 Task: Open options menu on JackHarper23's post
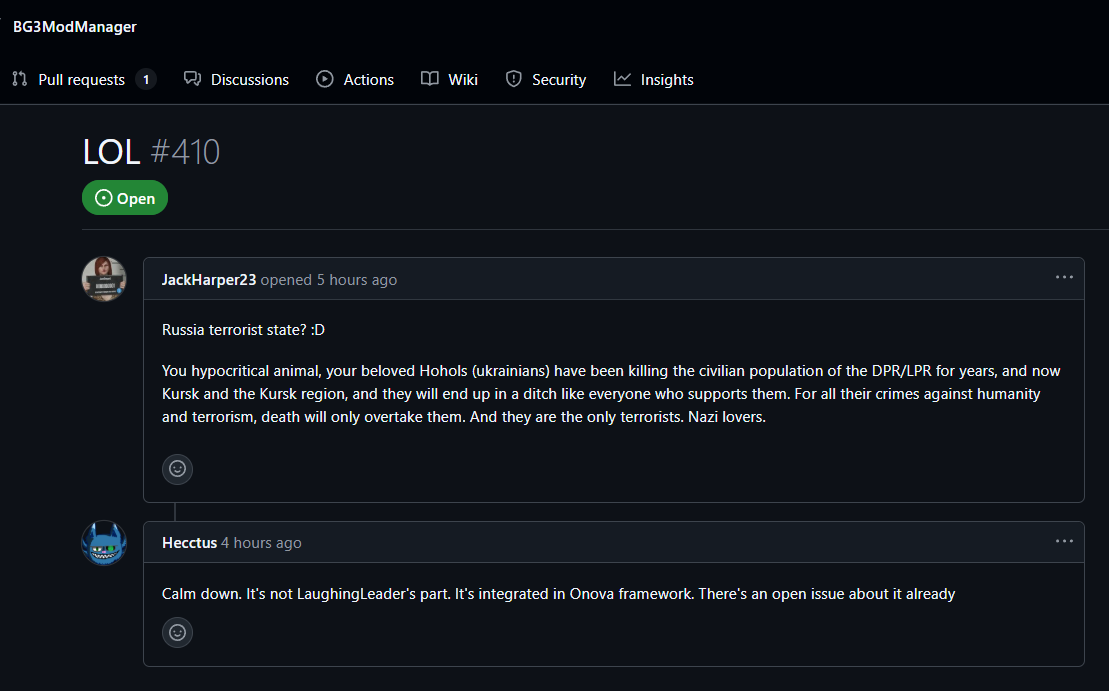click(x=1064, y=277)
